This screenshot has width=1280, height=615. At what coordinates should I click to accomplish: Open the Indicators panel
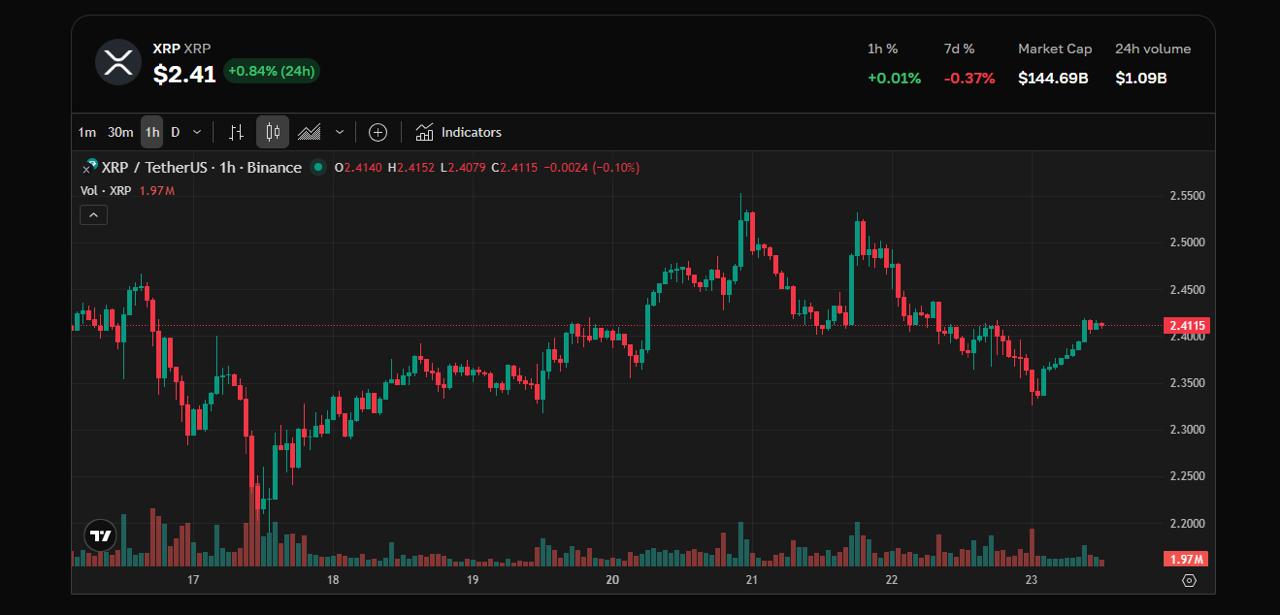coord(459,132)
